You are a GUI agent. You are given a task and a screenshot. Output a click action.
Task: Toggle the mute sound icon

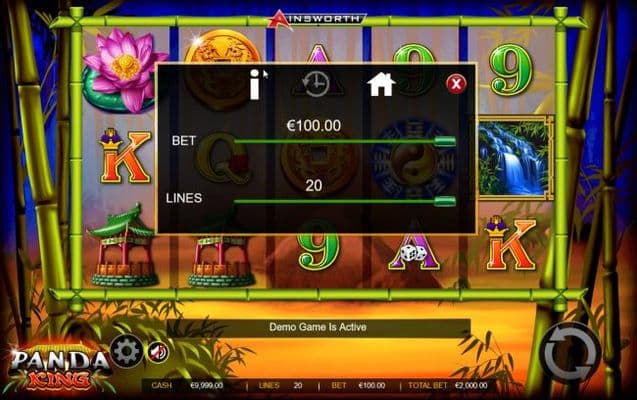158,352
